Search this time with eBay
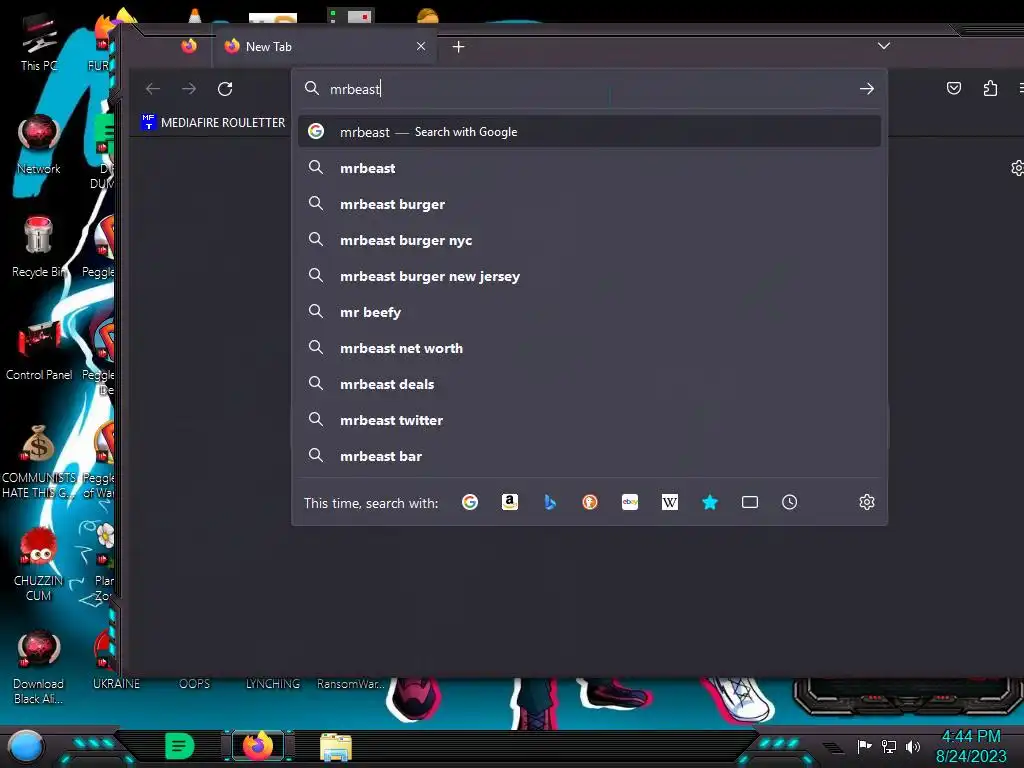Viewport: 1024px width, 768px height. 630,502
